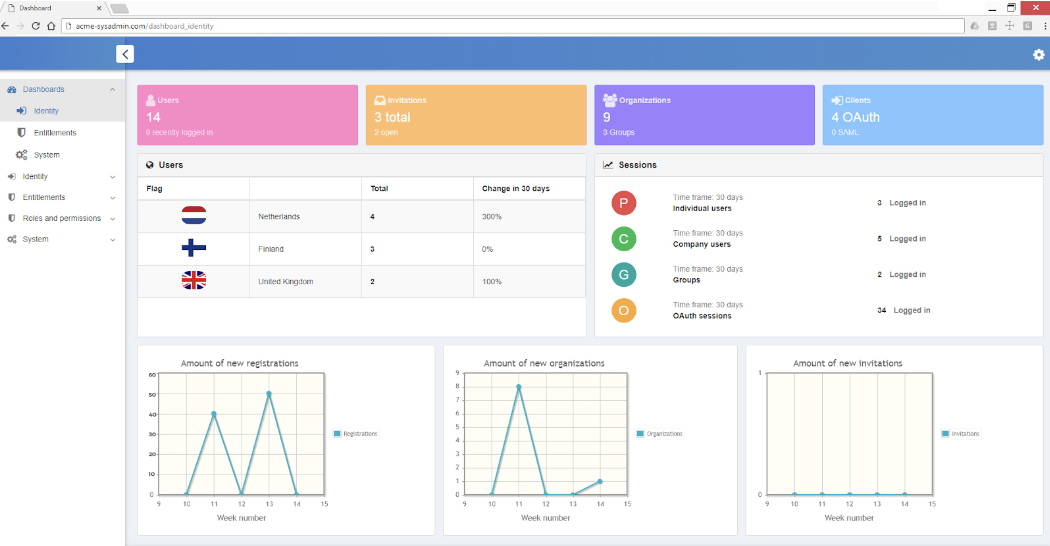Image resolution: width=1050 pixels, height=546 pixels.
Task: Open the System dashboard sub-item
Action: click(x=46, y=155)
